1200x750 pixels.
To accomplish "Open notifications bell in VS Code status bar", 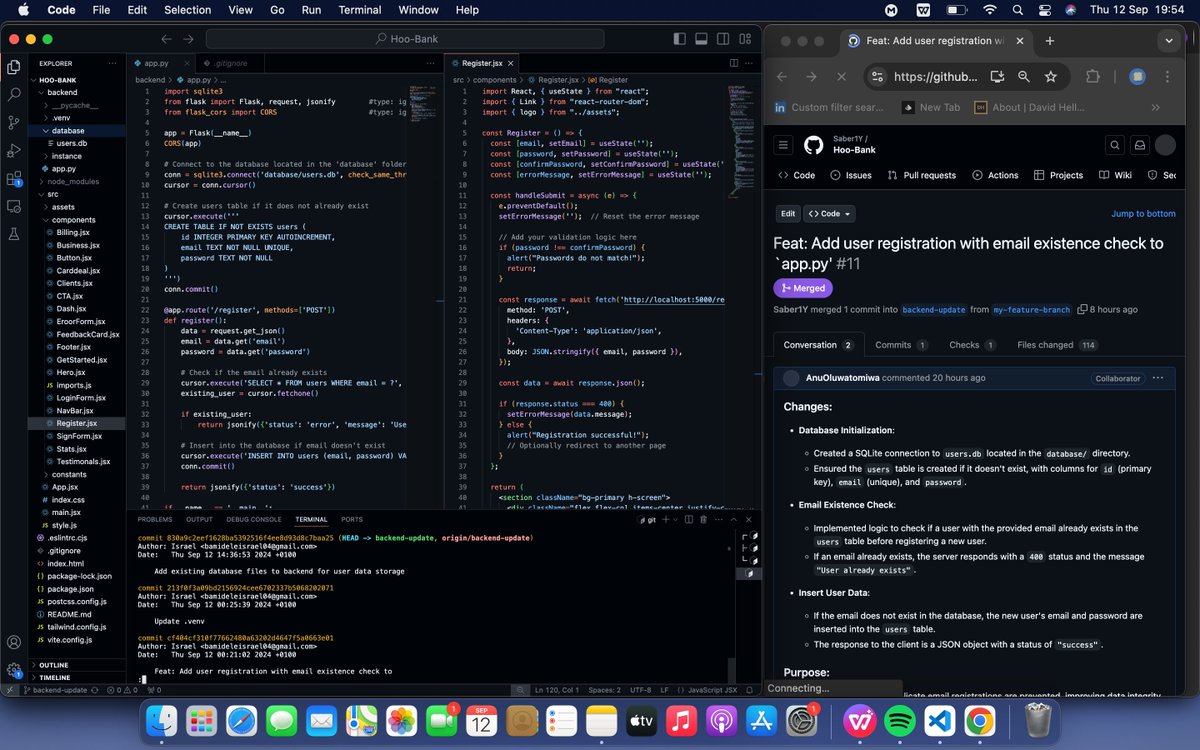I will pos(748,690).
